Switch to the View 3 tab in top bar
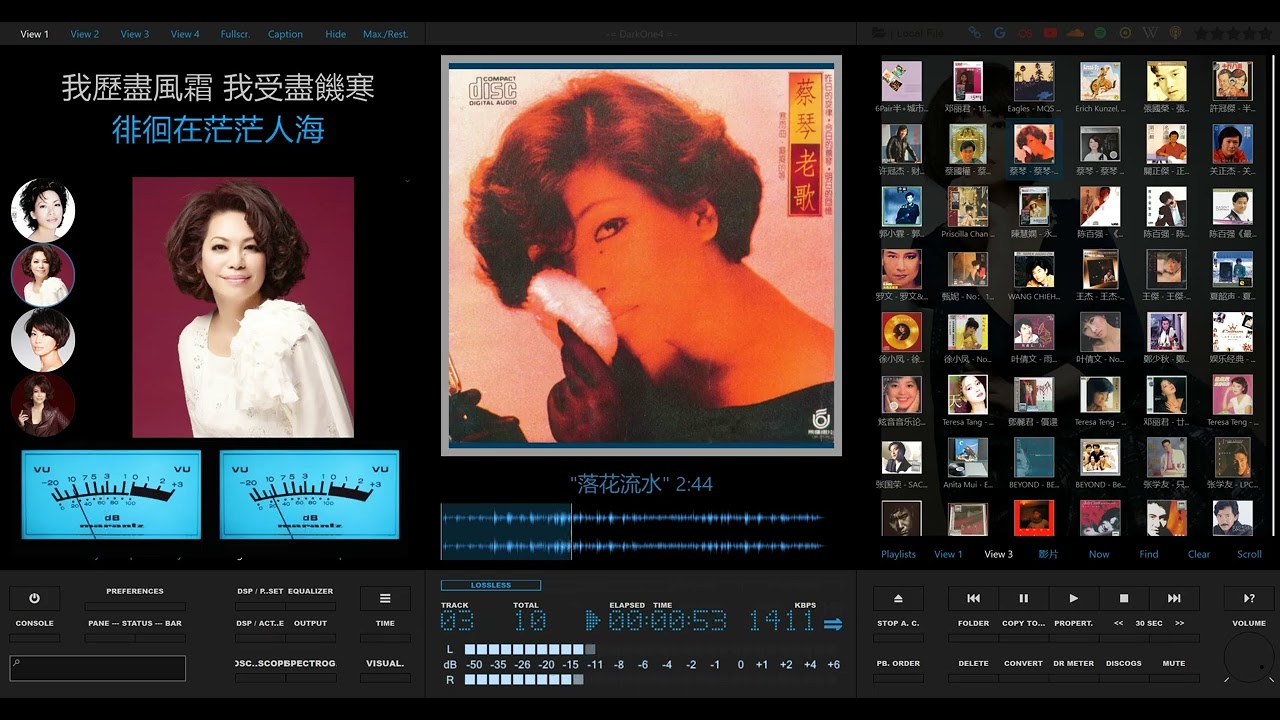Viewport: 1280px width, 720px height. tap(135, 34)
